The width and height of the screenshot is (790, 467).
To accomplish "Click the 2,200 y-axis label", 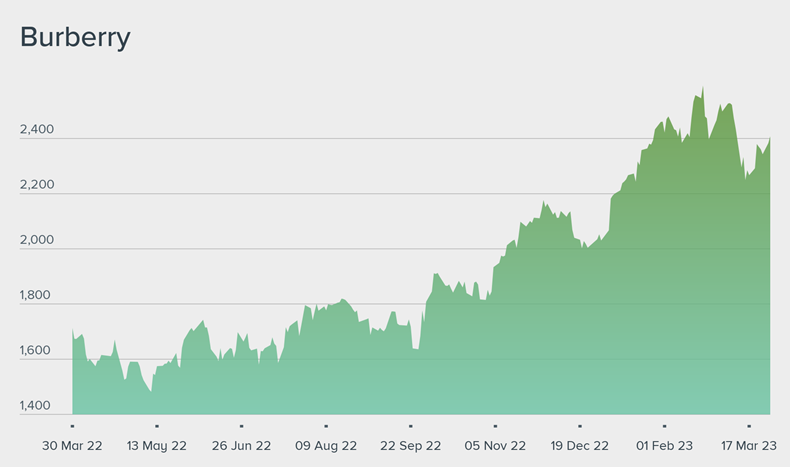I will 37,185.
